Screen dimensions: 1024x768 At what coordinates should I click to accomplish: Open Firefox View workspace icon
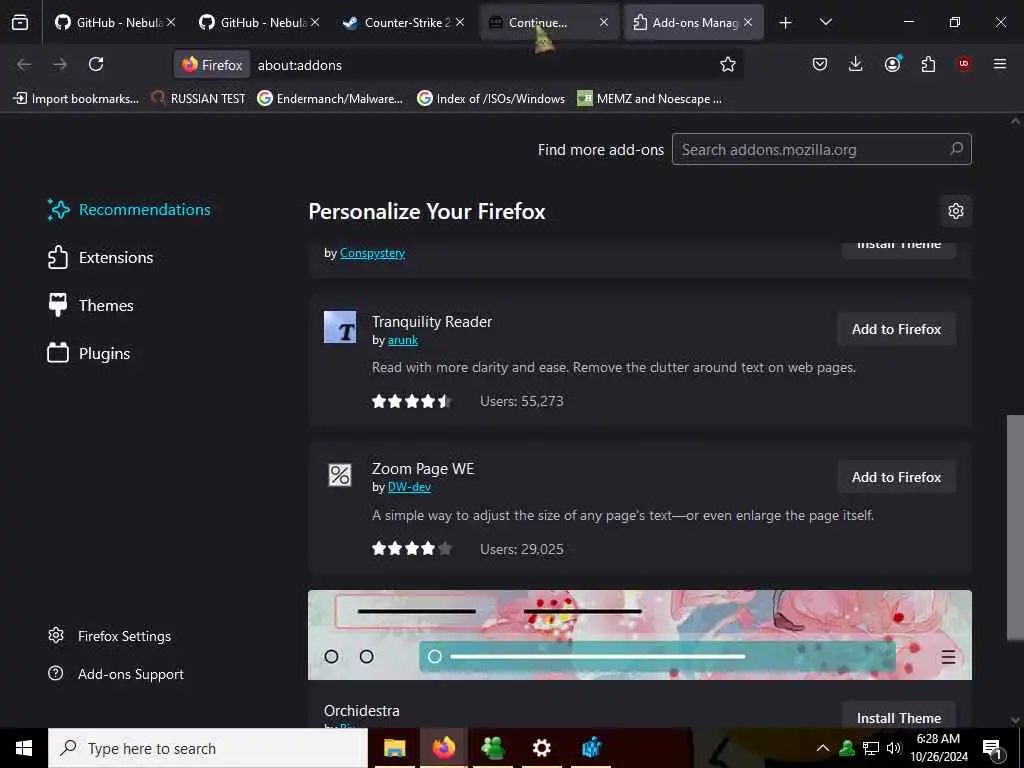tap(20, 22)
